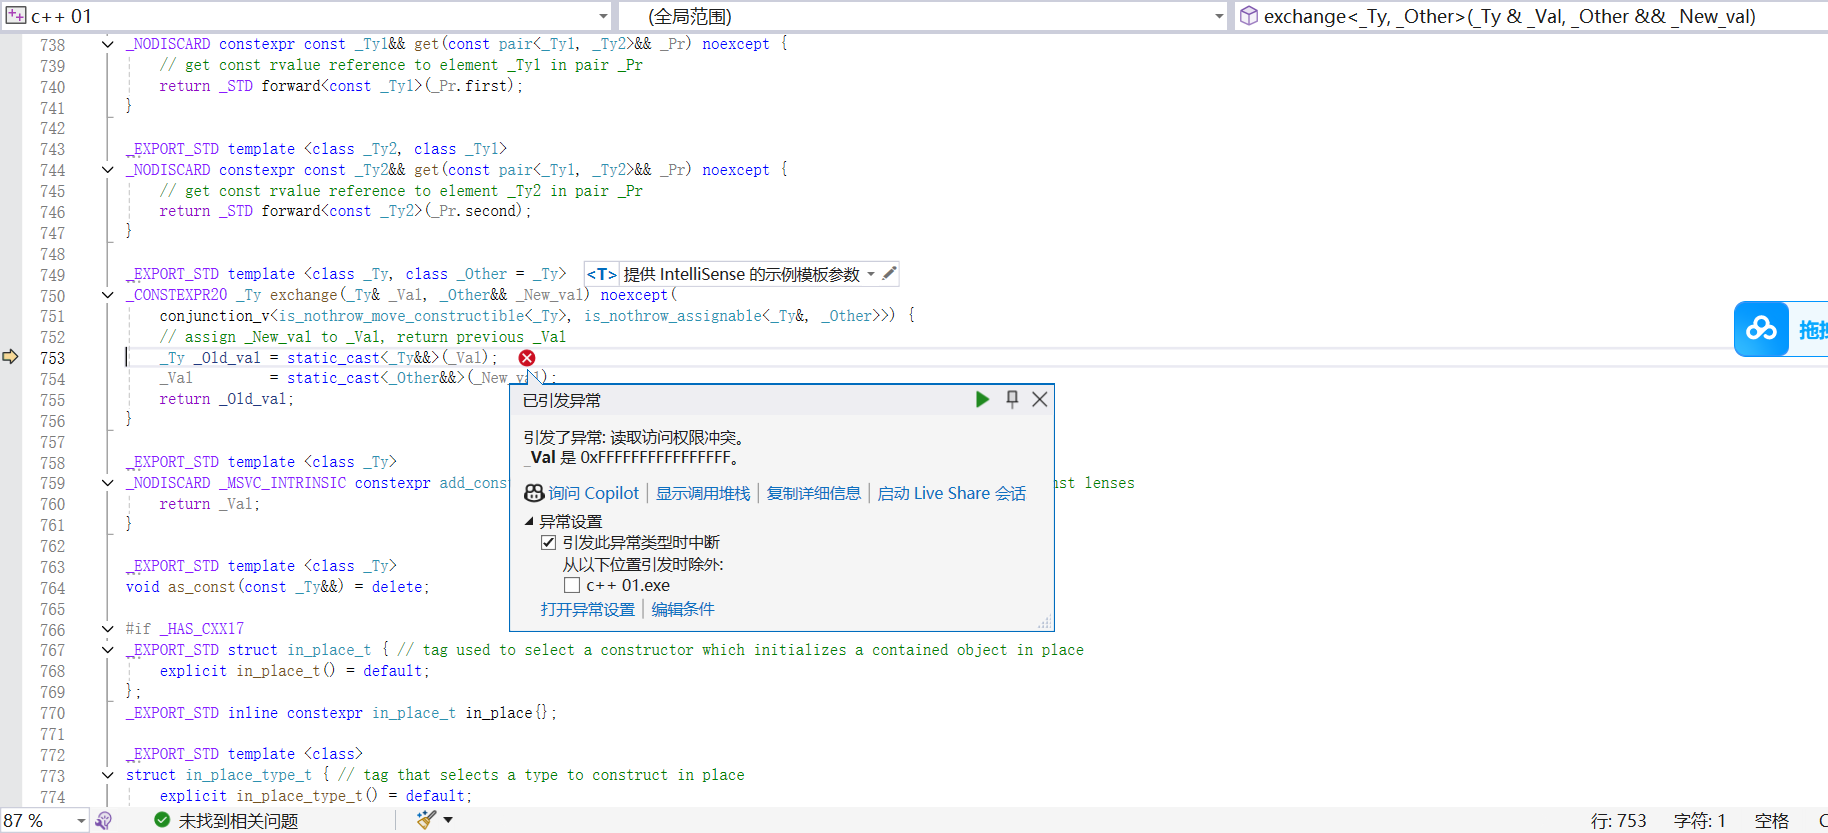Open the code cleanup dropdown arrow

click(448, 820)
